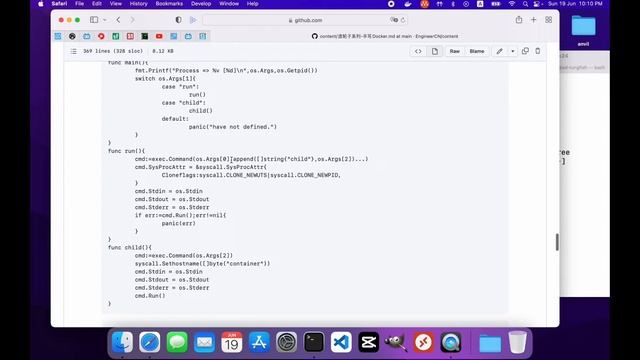Open the Window menu
The image size is (640, 360).
(x=229, y=4)
